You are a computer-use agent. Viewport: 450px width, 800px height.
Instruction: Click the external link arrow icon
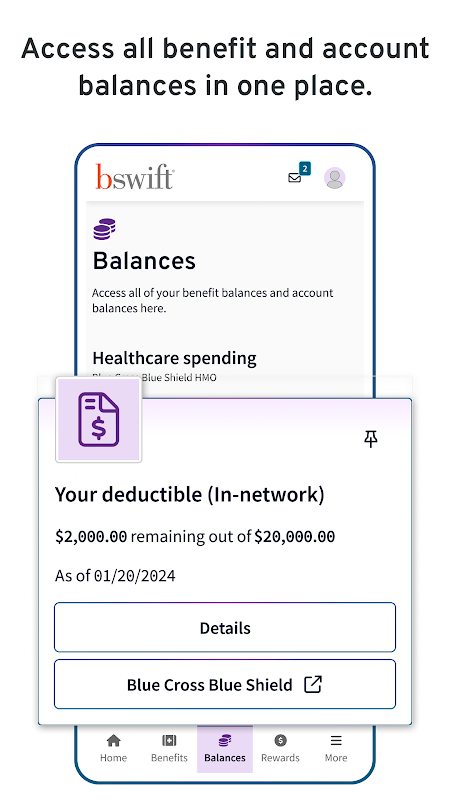point(313,684)
